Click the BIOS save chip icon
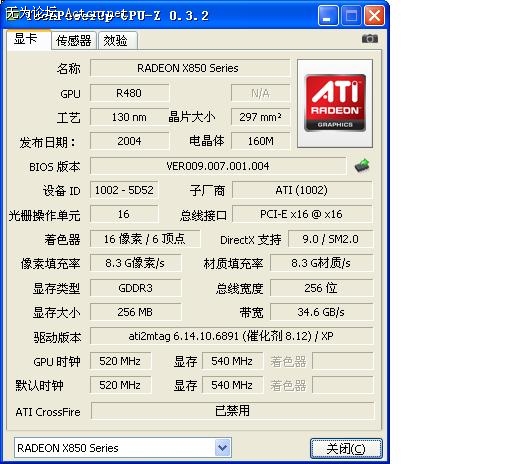 [362, 165]
